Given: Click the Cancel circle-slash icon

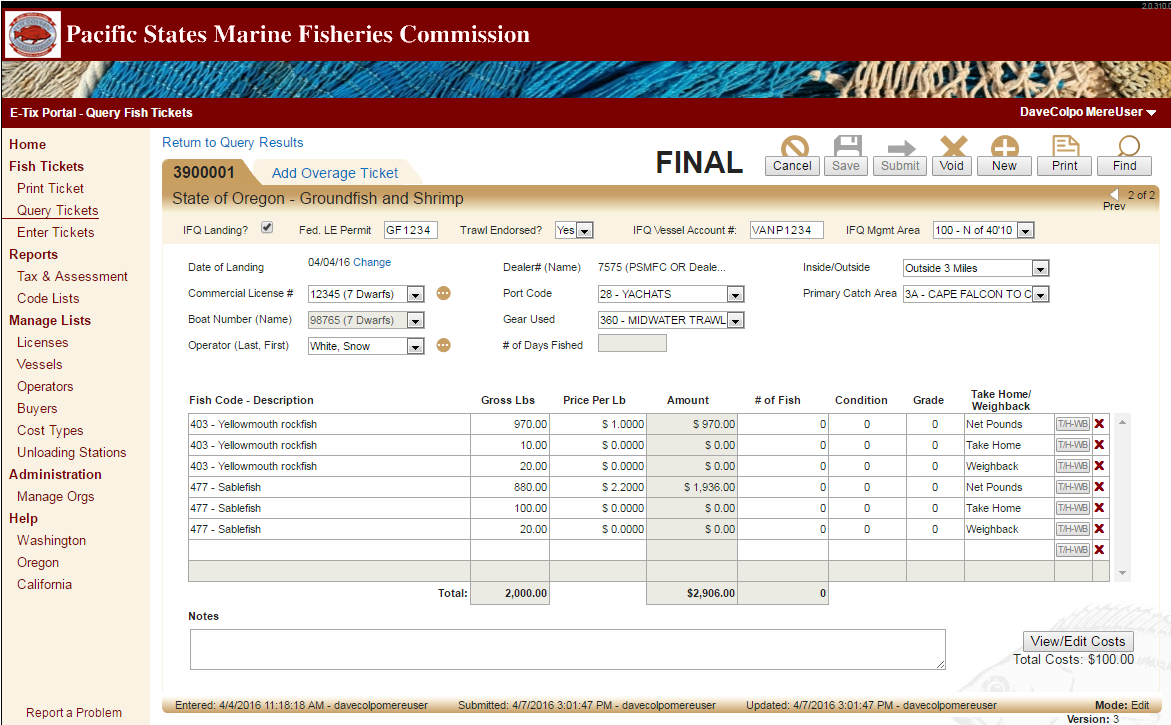Looking at the screenshot, I should (795, 146).
